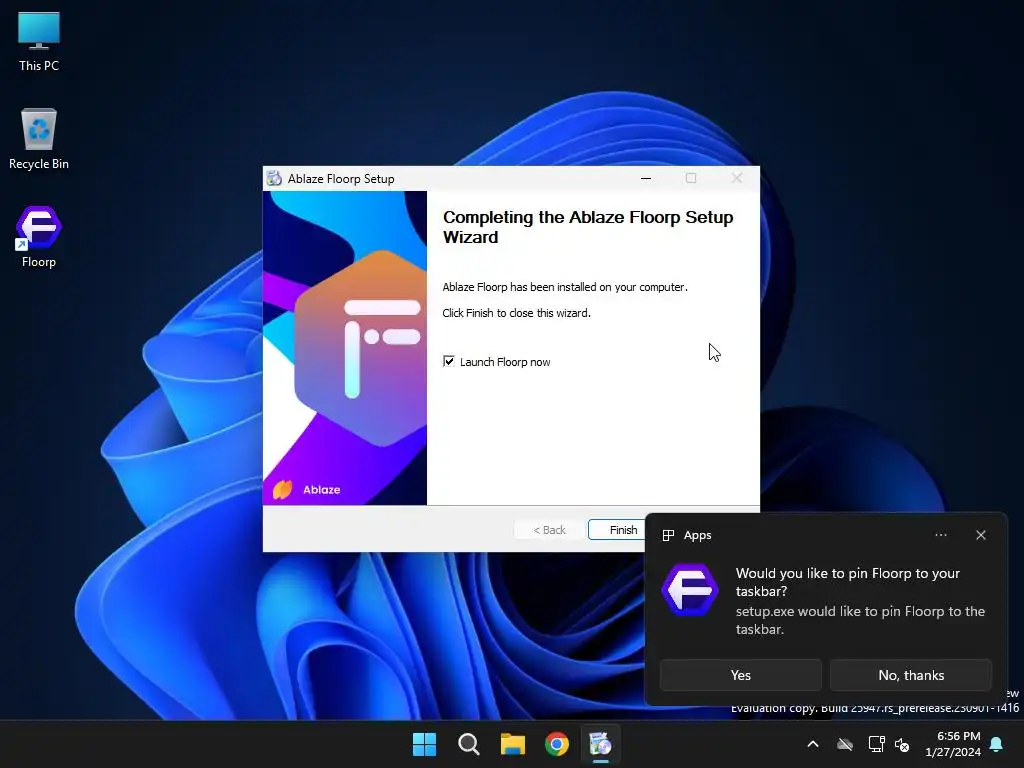Click the "Launch Floorp now" label text
1024x768 pixels.
click(x=505, y=362)
